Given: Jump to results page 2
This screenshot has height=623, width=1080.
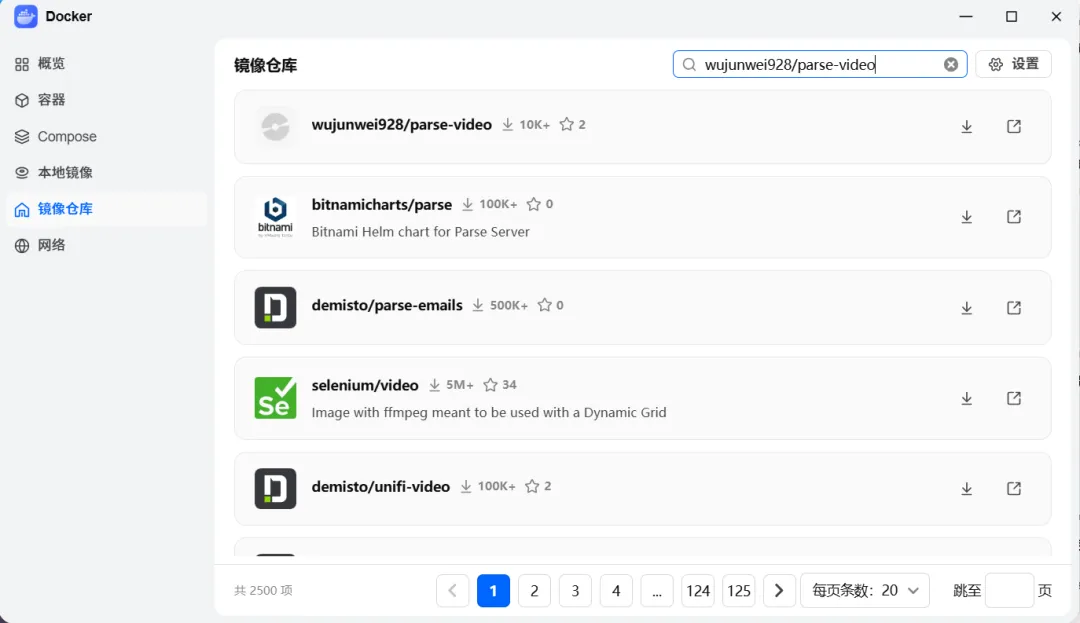Looking at the screenshot, I should click(534, 591).
